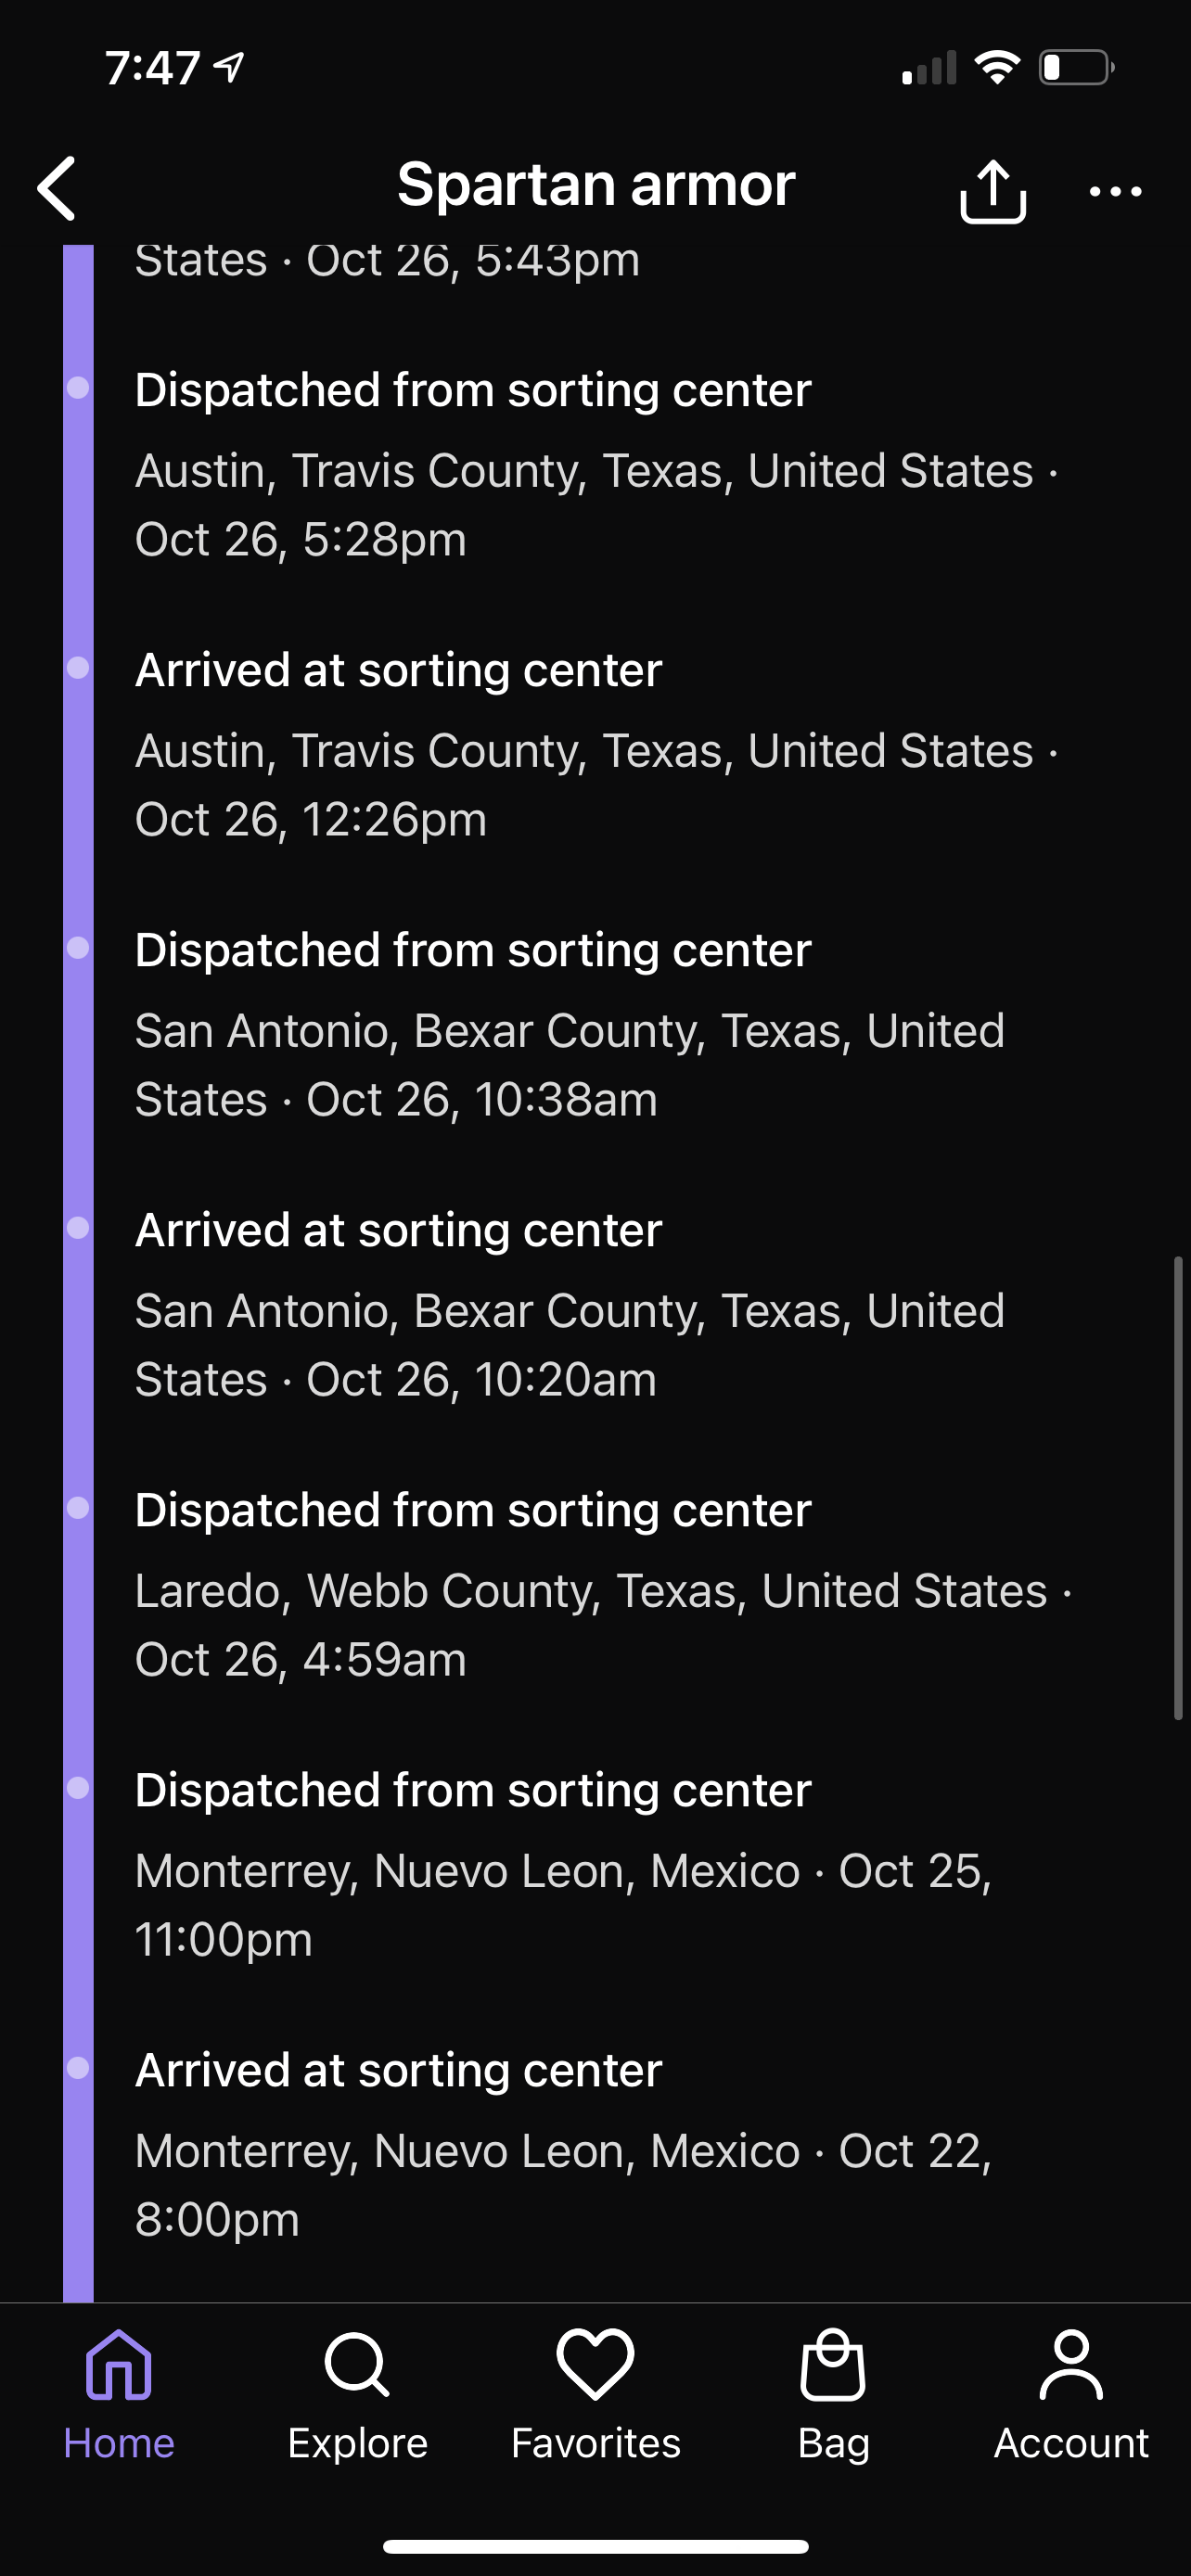Click timeline dot beside Laredo dispatch

coord(78,1508)
